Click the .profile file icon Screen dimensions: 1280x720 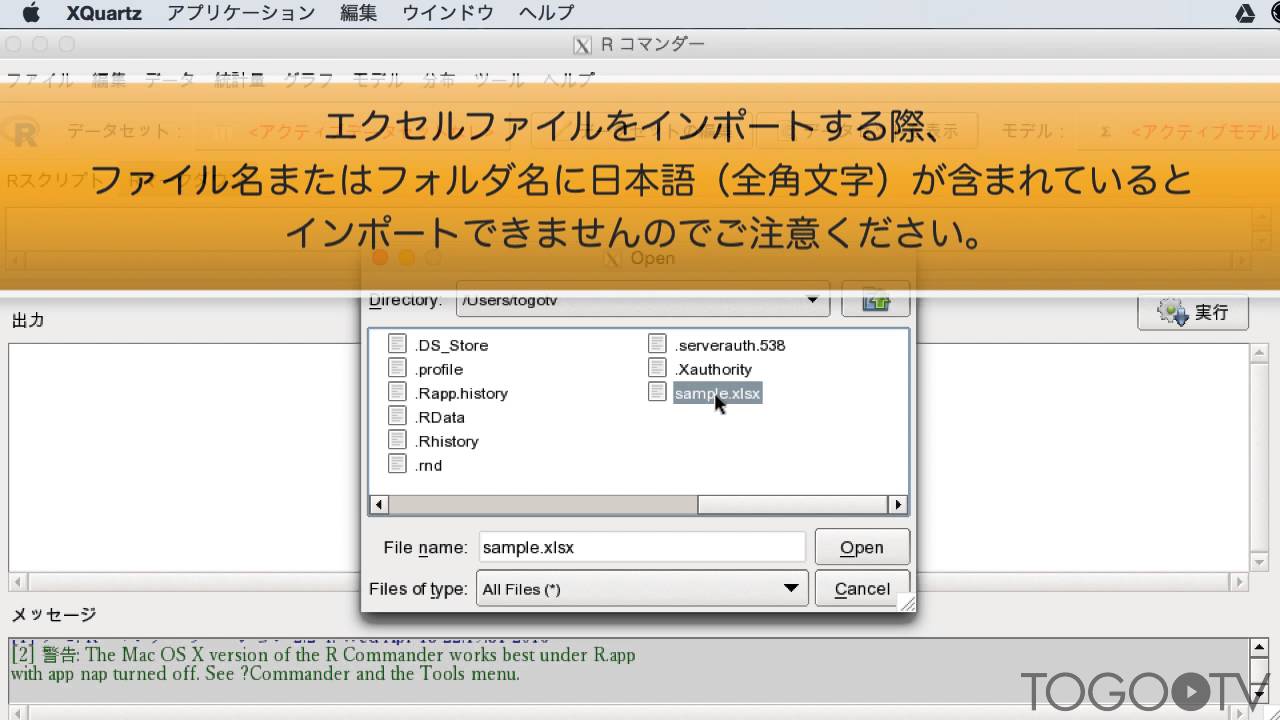click(397, 368)
